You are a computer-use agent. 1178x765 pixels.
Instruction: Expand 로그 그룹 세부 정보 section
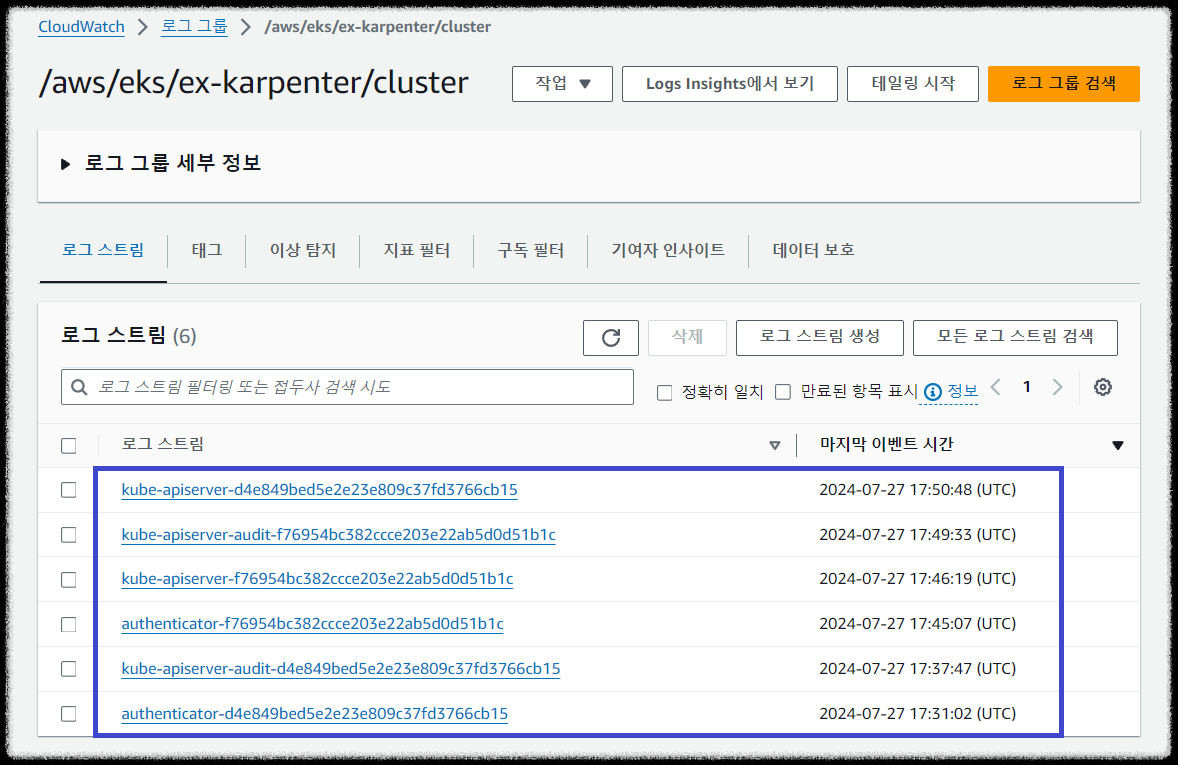(x=65, y=164)
